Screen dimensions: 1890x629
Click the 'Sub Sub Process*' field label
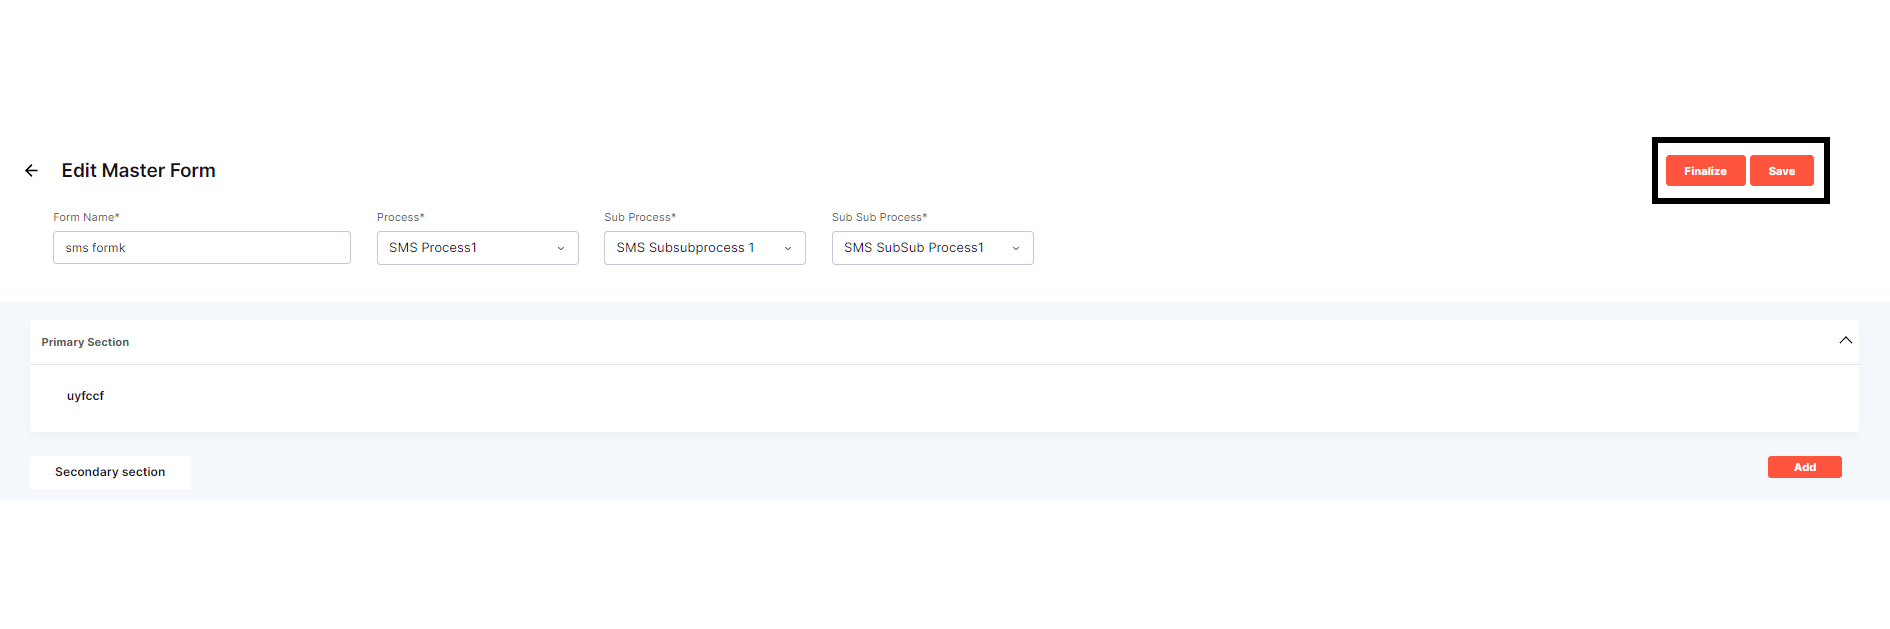[879, 217]
